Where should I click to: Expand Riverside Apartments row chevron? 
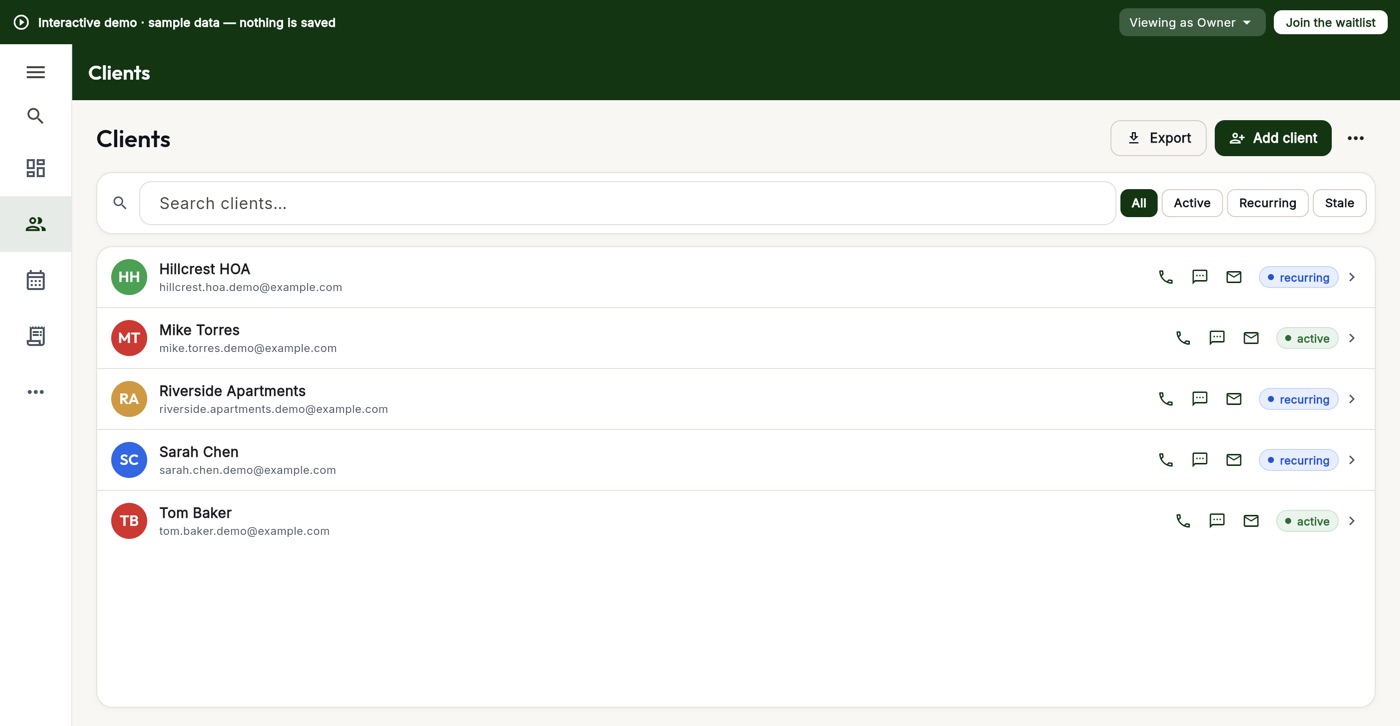[x=1352, y=399]
